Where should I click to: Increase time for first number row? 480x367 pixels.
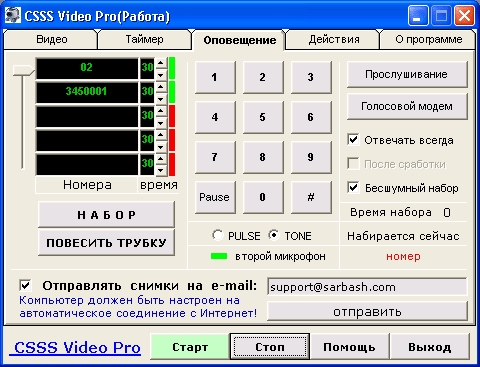tap(161, 63)
